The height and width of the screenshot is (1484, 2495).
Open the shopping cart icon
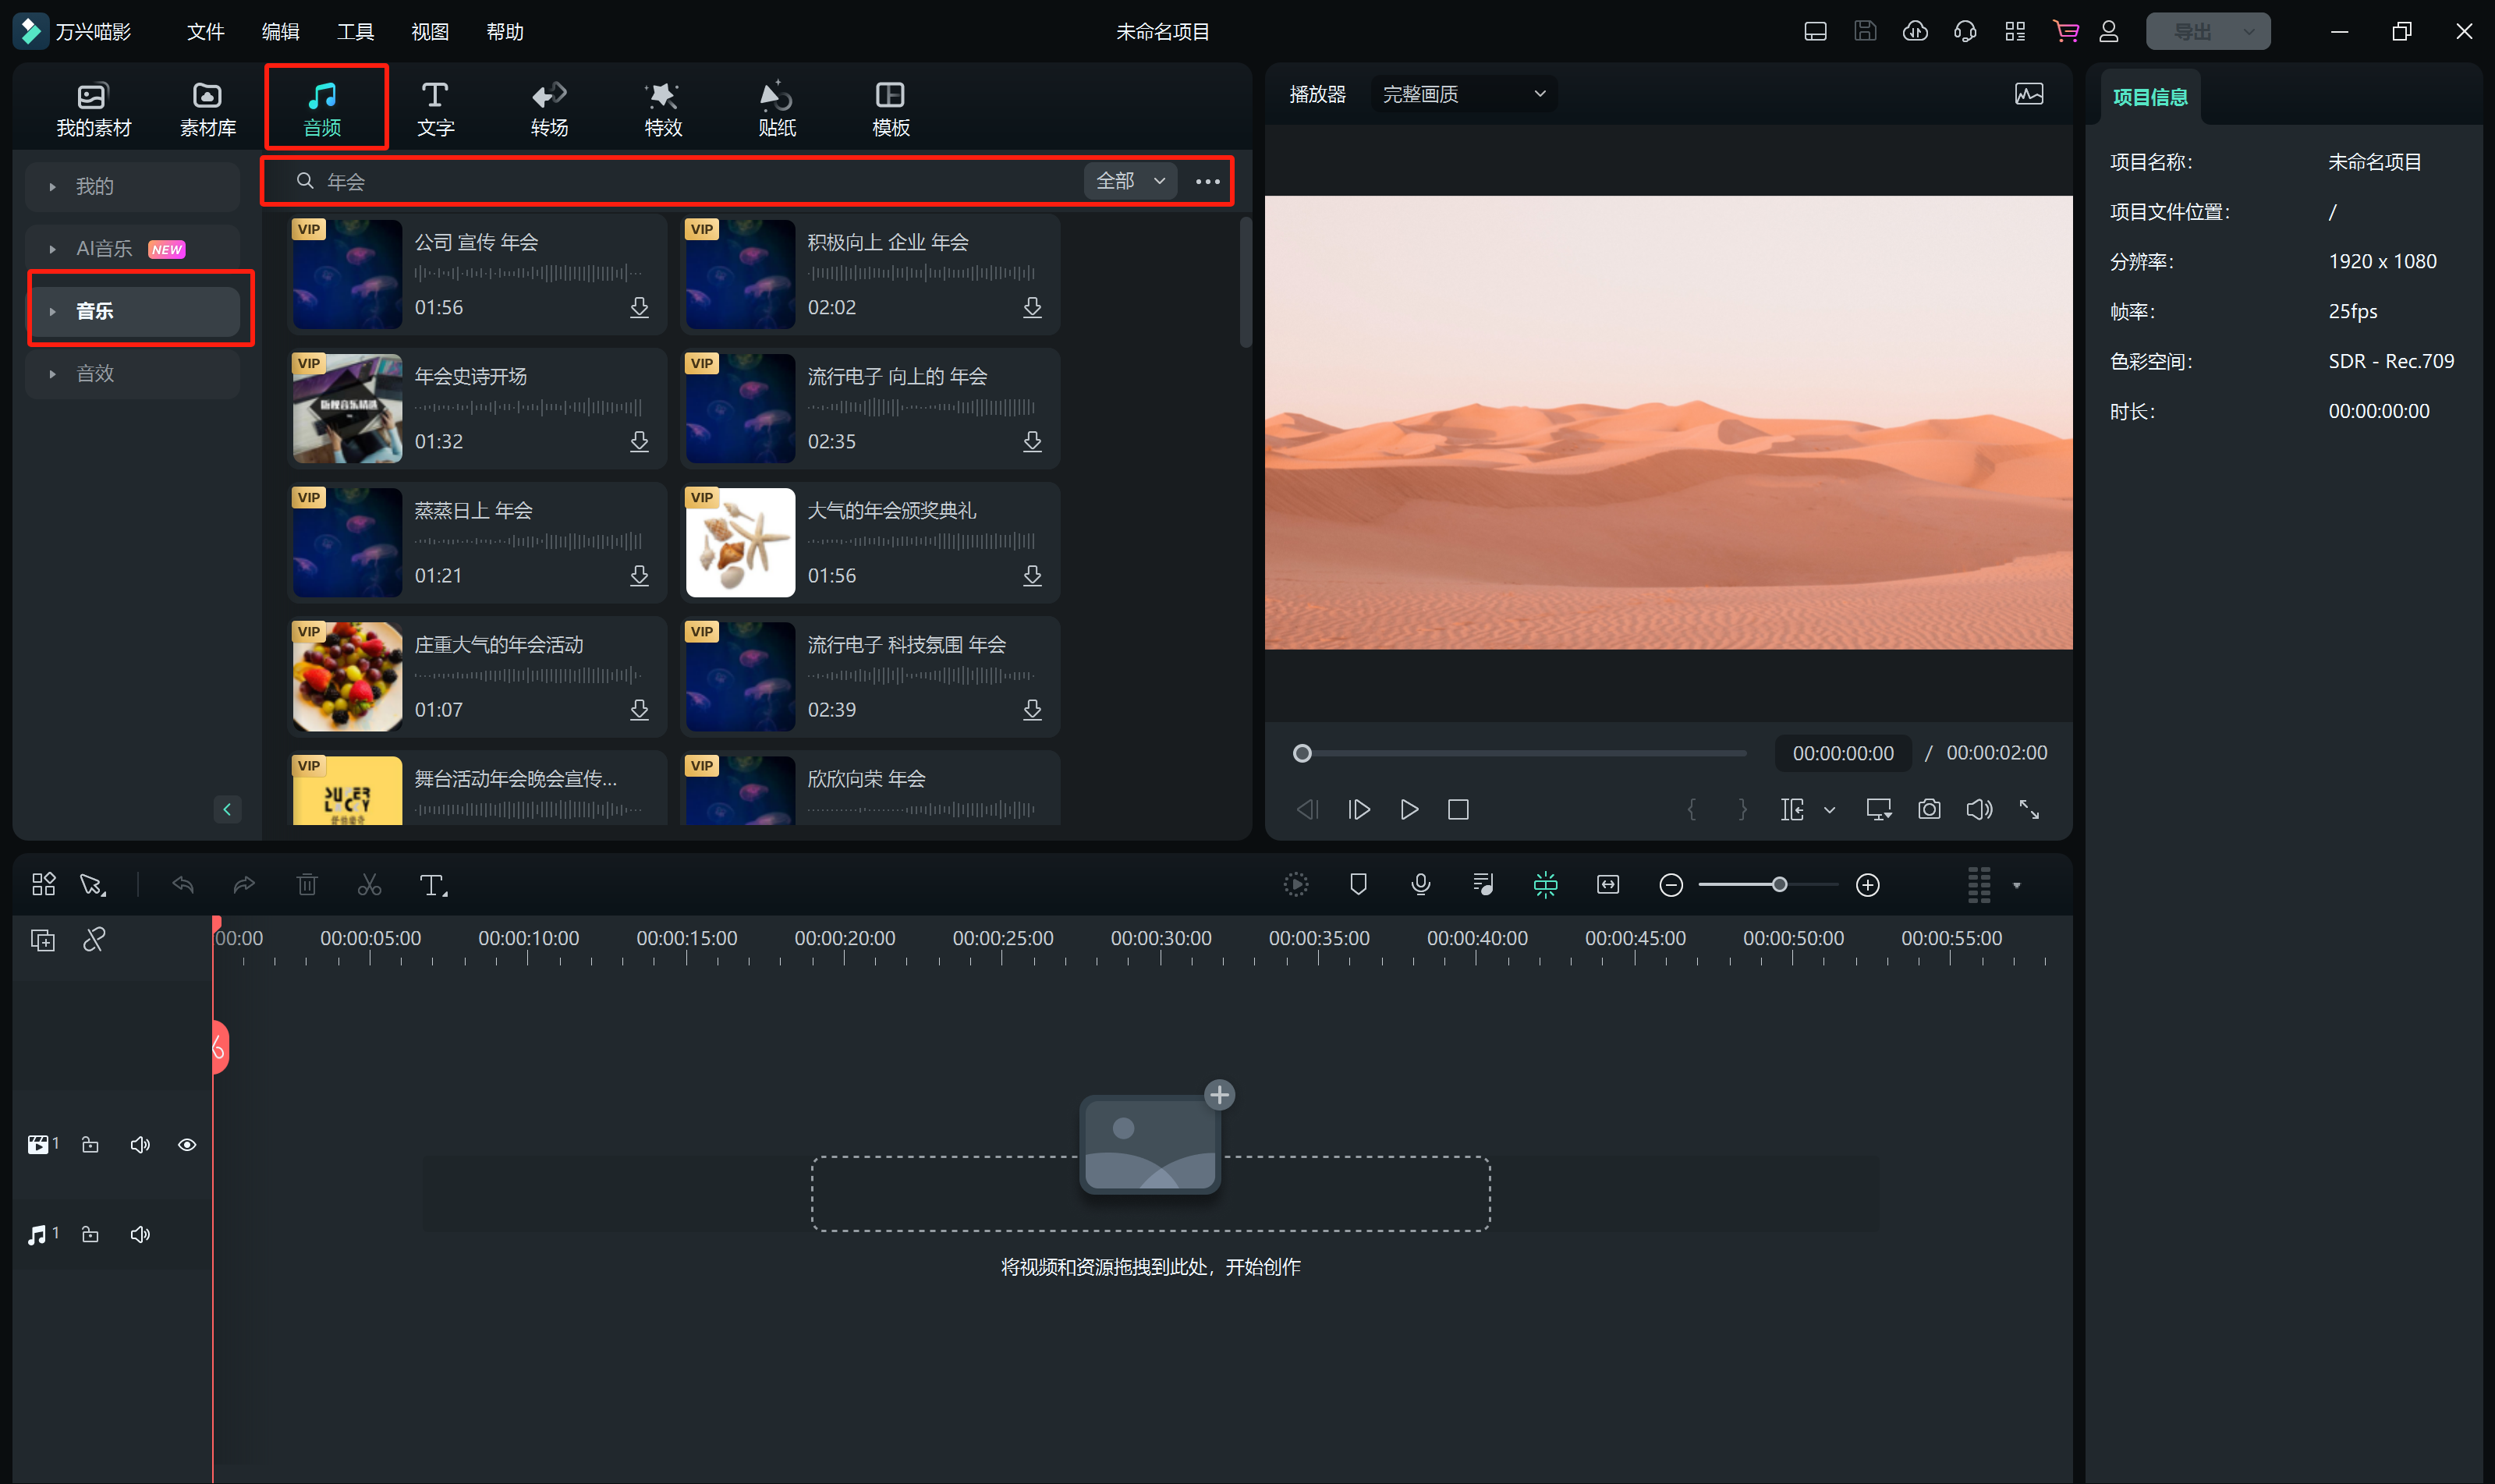[2065, 31]
